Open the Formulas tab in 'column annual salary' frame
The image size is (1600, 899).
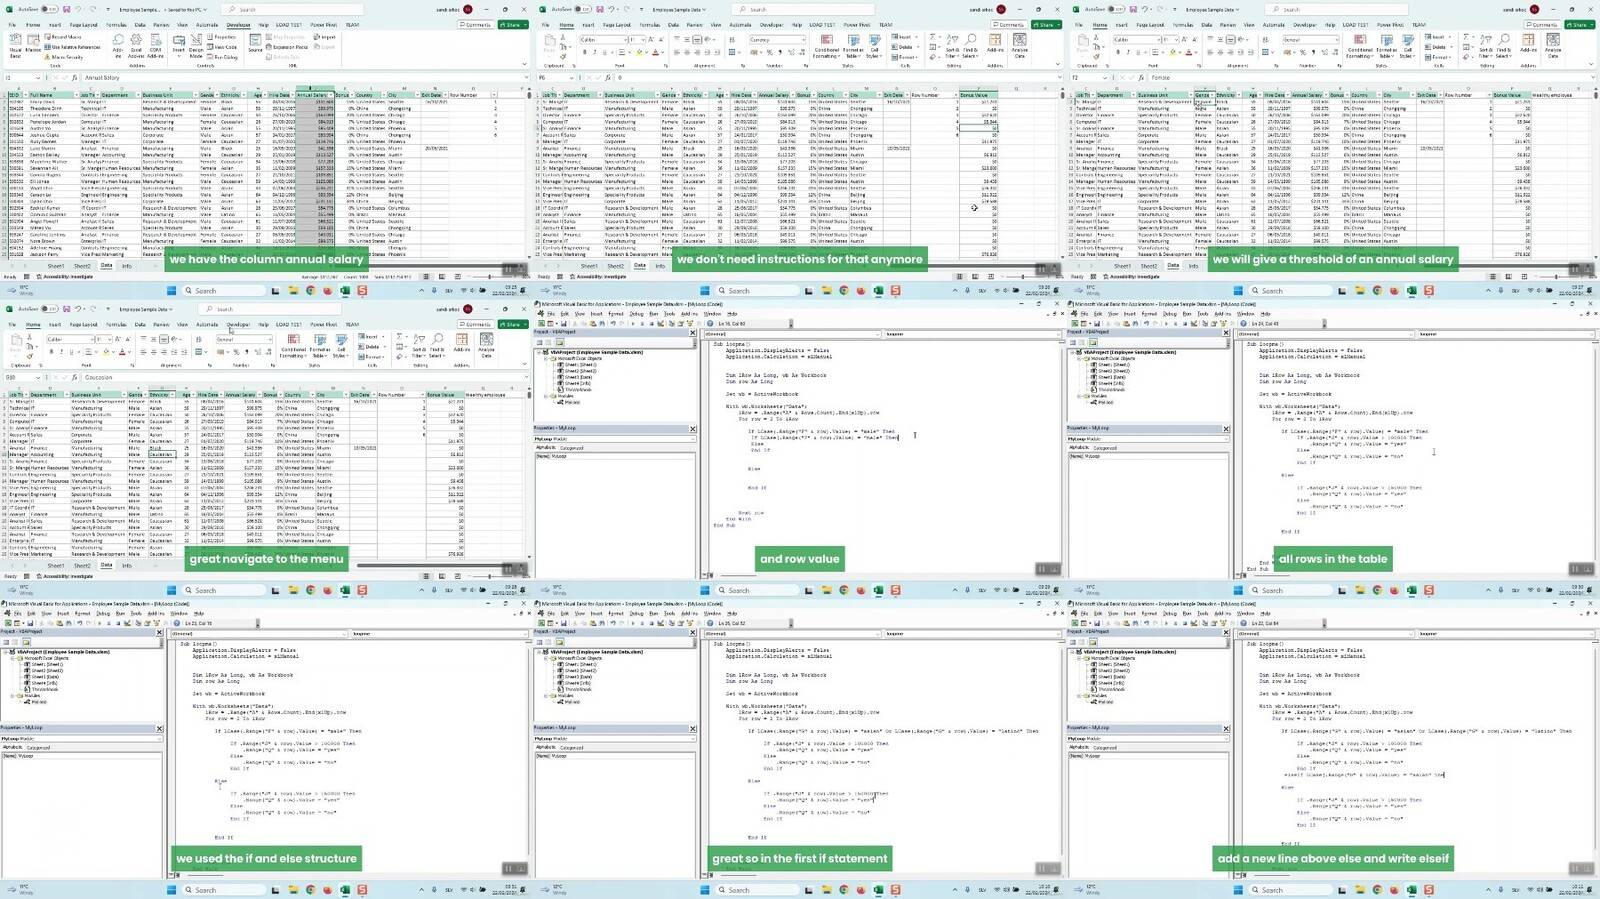[x=116, y=24]
